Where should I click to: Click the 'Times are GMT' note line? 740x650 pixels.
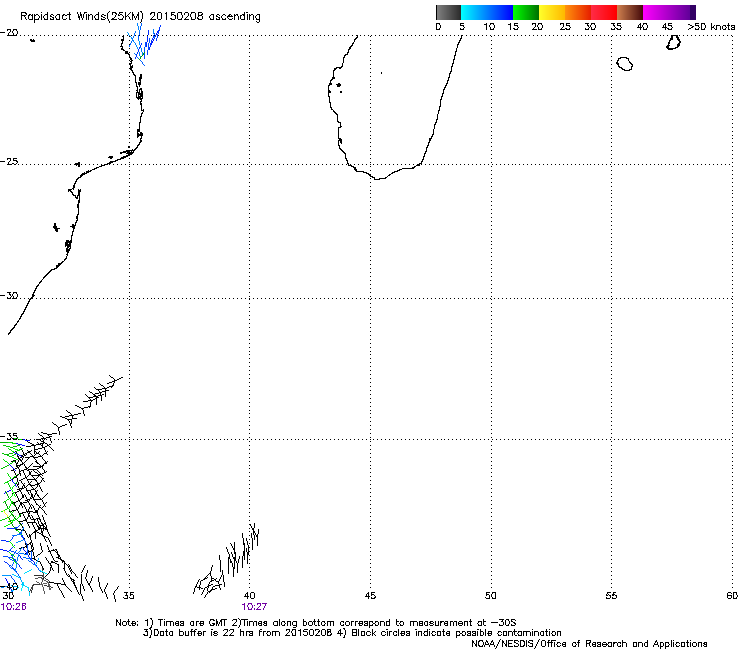coord(316,623)
